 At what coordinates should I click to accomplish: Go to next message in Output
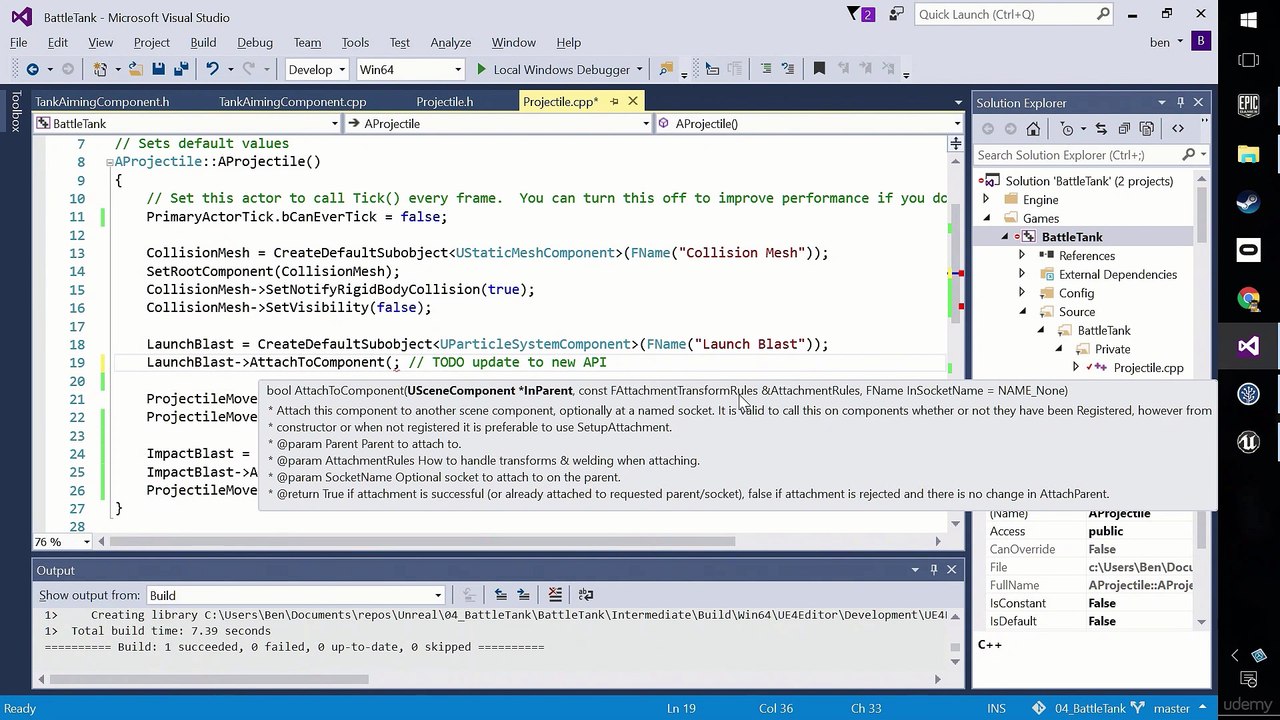coord(523,595)
